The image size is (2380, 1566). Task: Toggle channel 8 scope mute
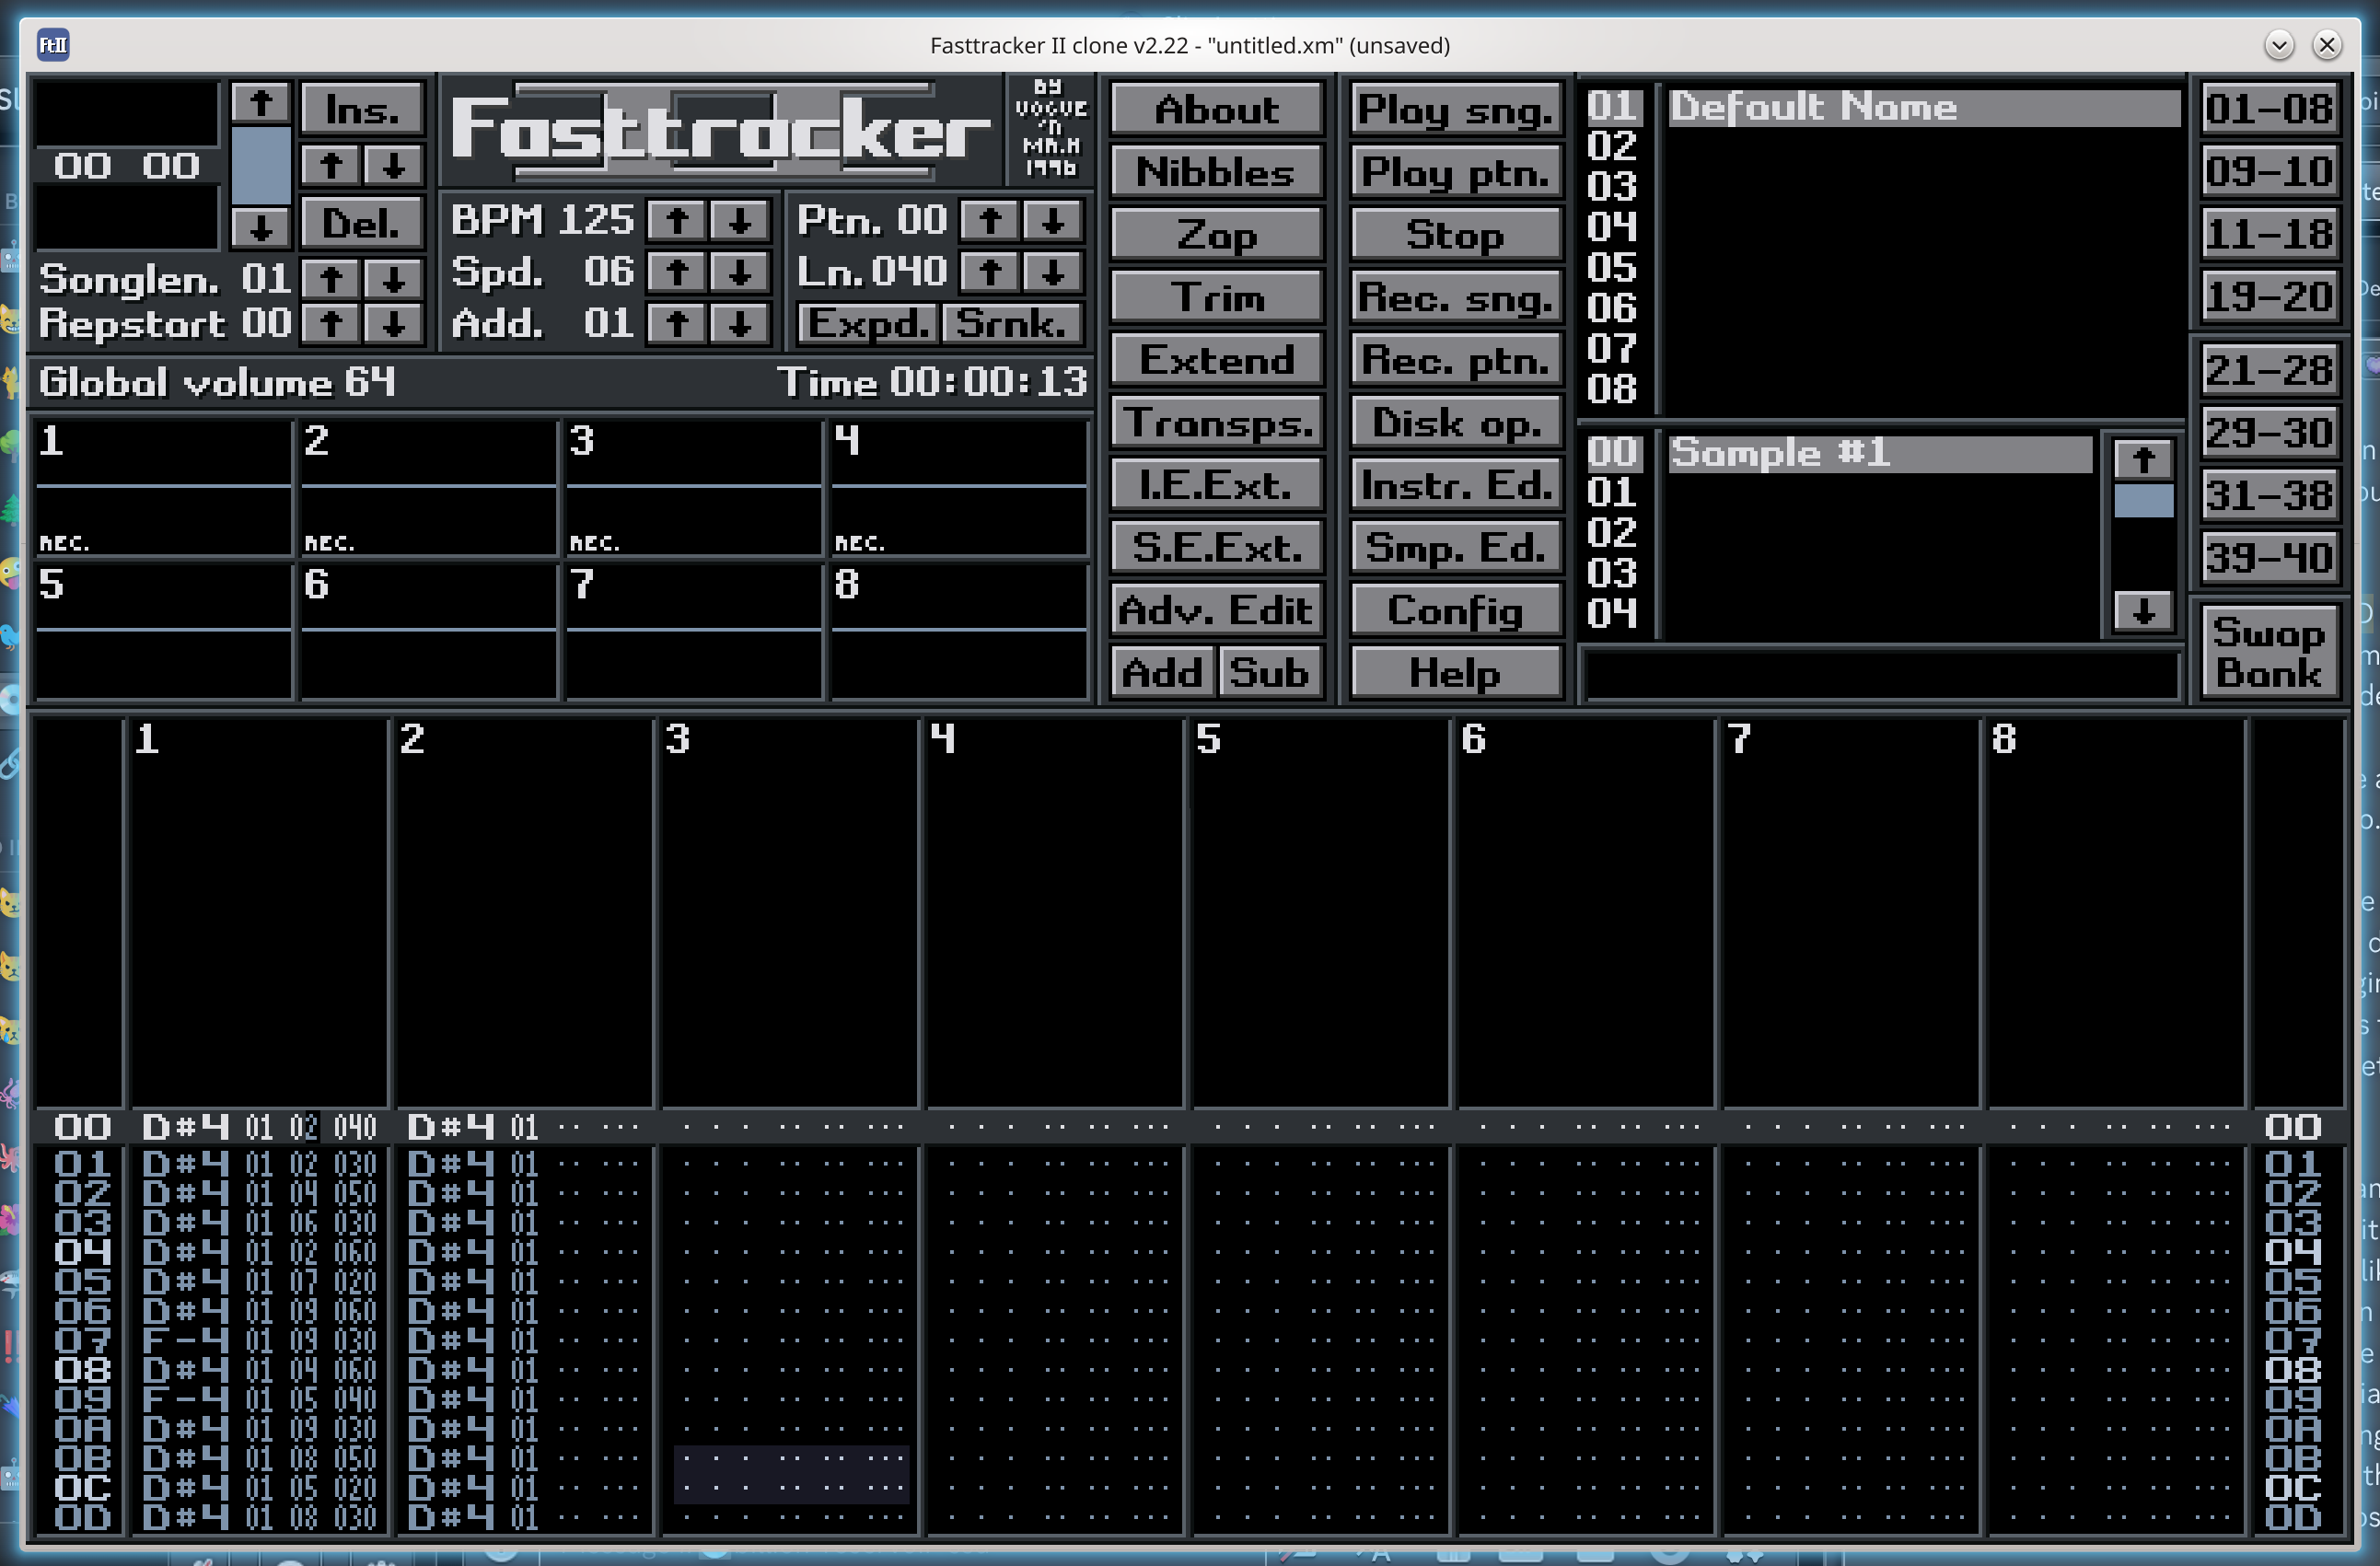958,631
